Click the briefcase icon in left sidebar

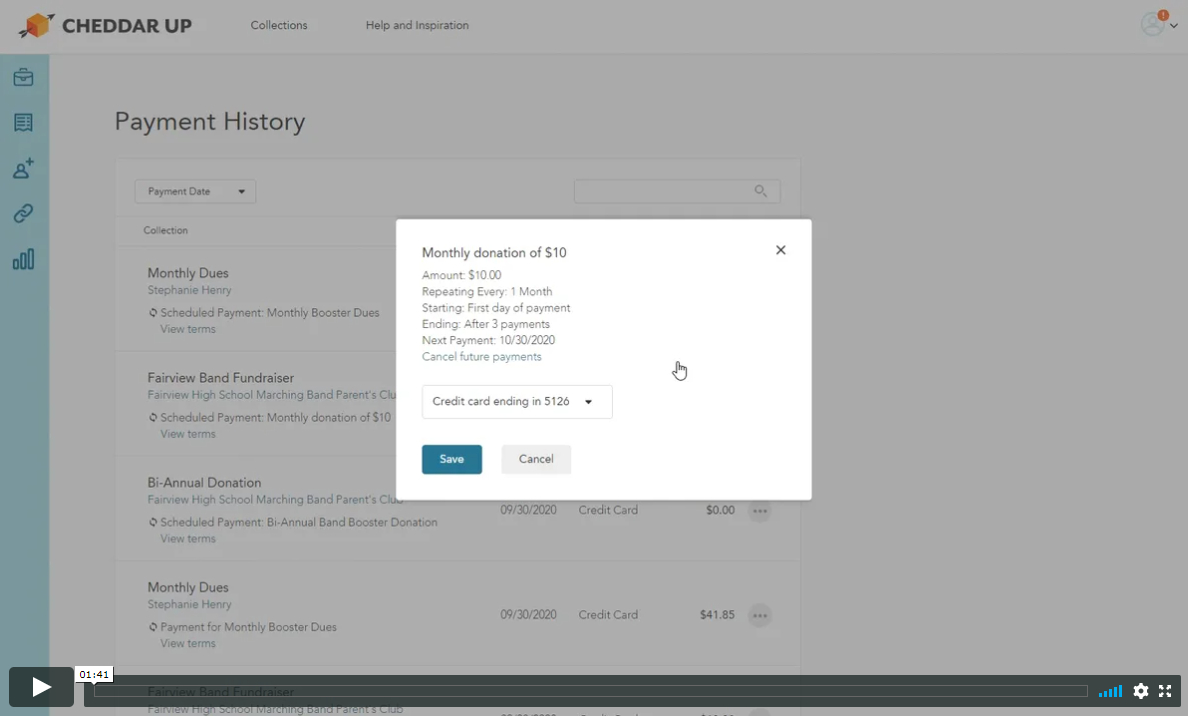coord(23,78)
